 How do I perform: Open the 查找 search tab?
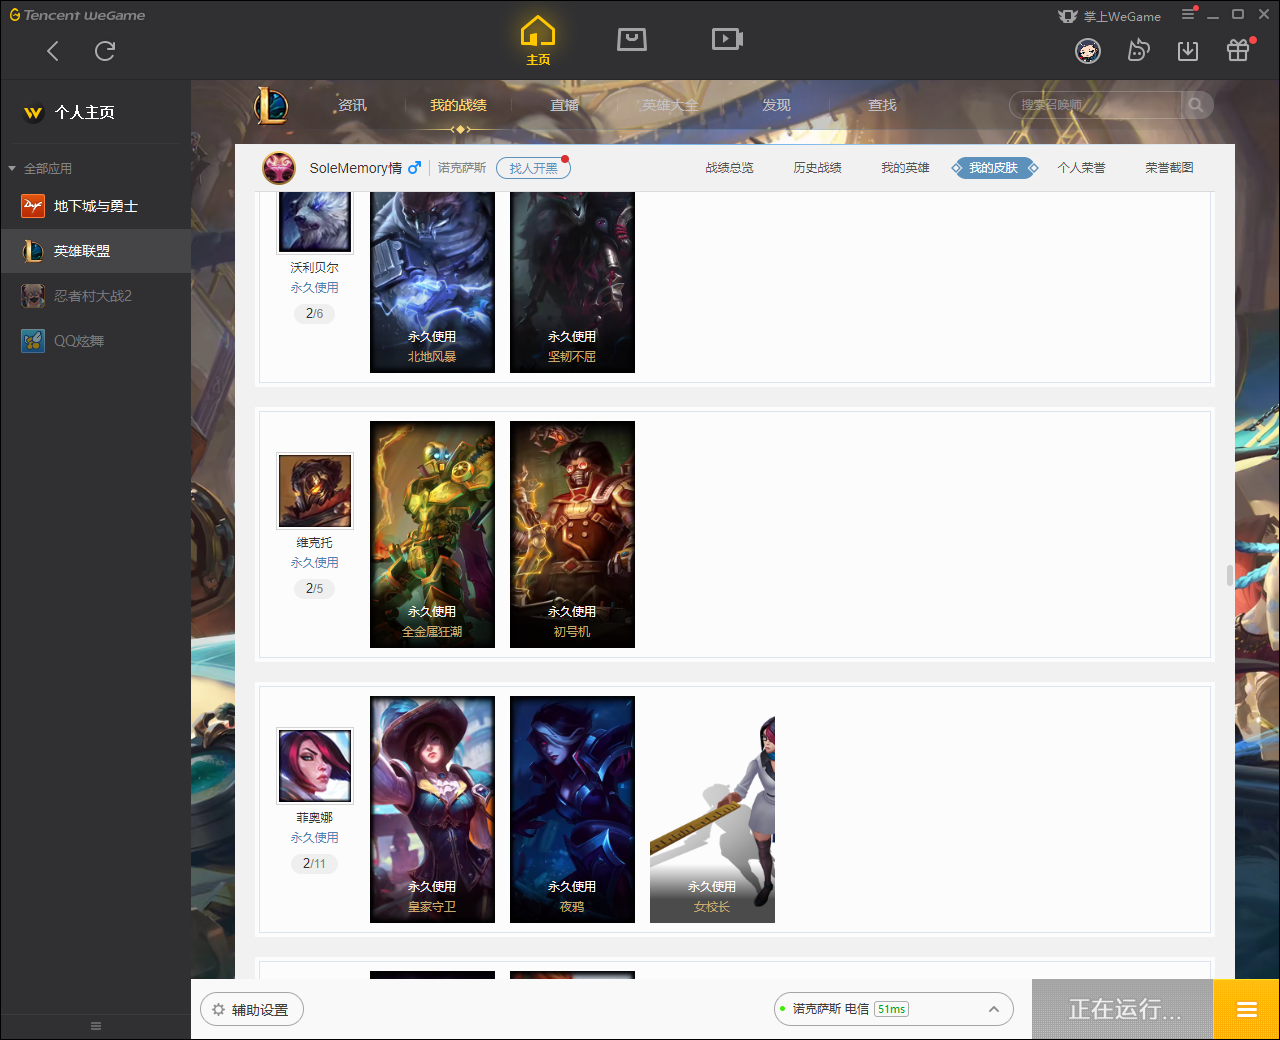[882, 105]
